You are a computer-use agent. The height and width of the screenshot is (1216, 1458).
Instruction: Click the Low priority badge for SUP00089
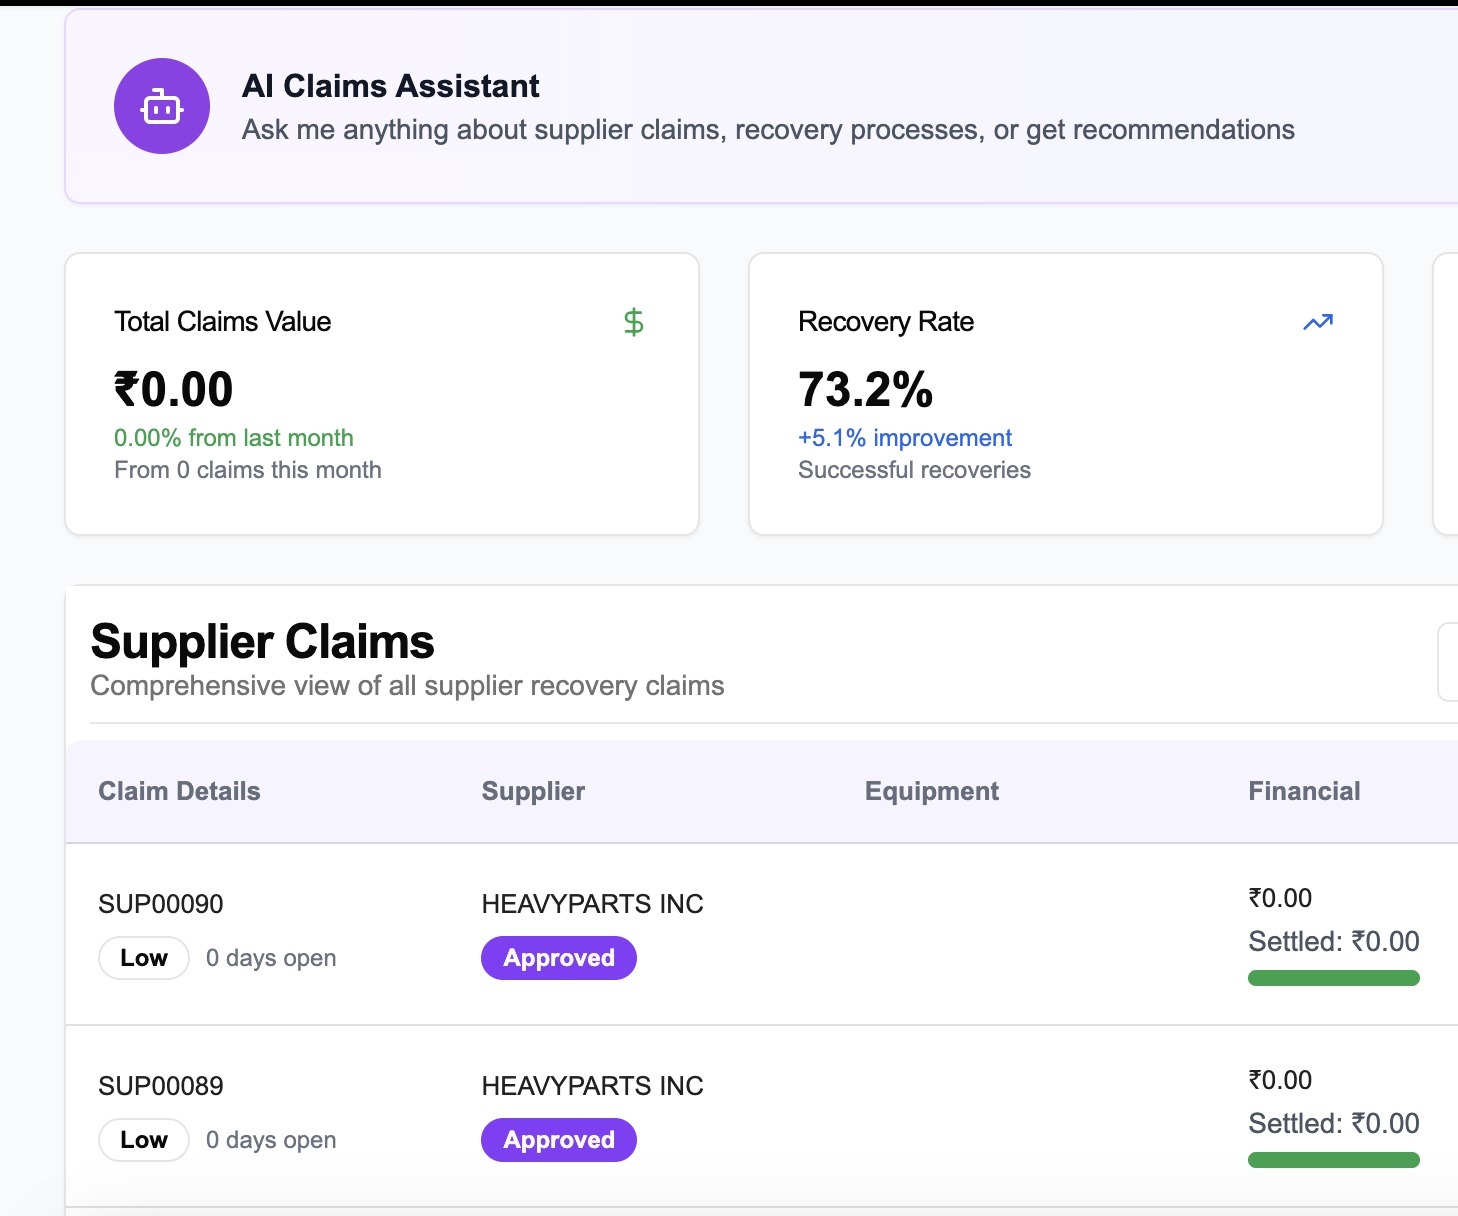click(x=144, y=1140)
